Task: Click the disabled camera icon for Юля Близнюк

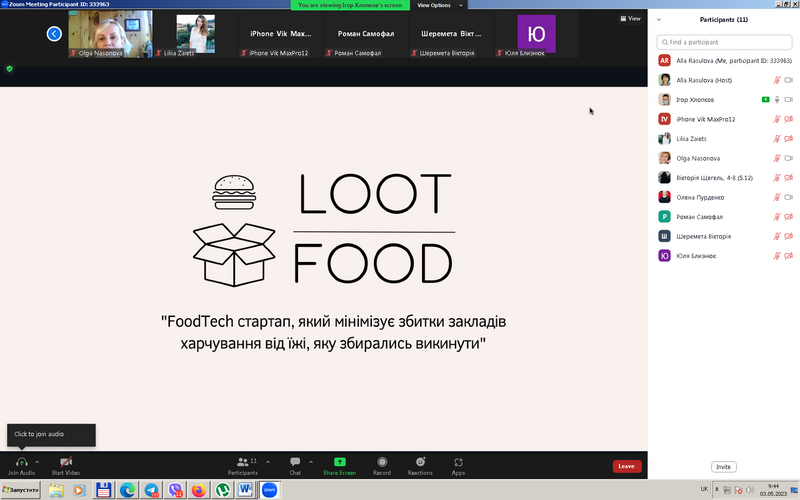Action: (x=788, y=256)
